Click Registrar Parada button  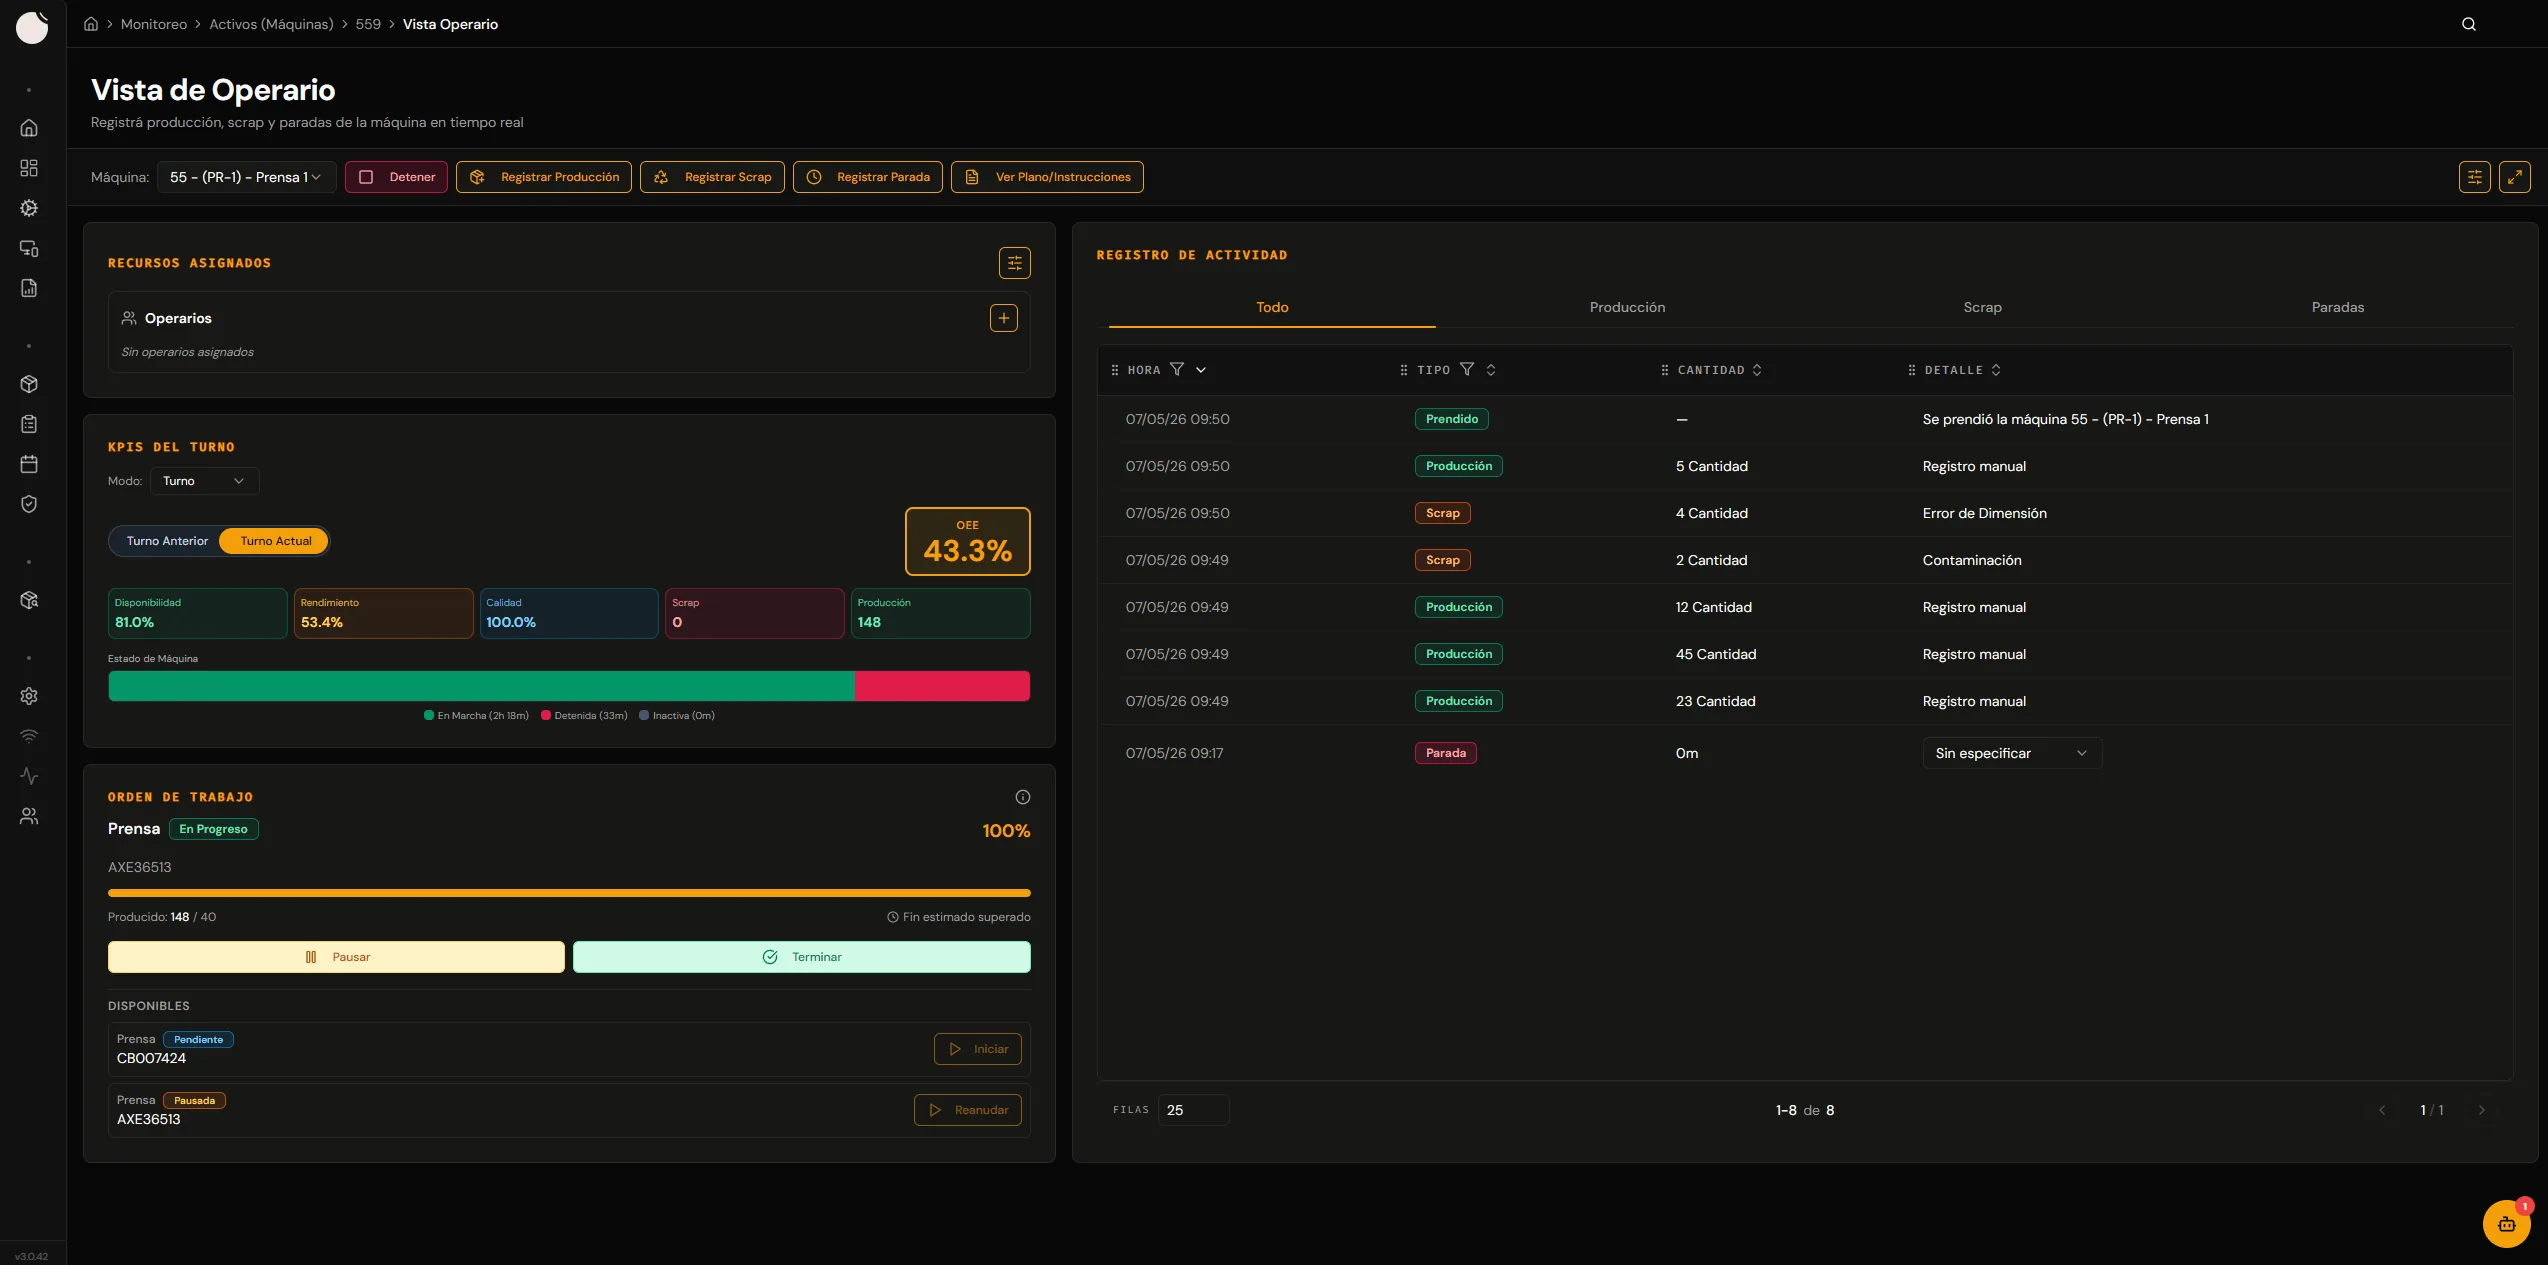click(868, 177)
